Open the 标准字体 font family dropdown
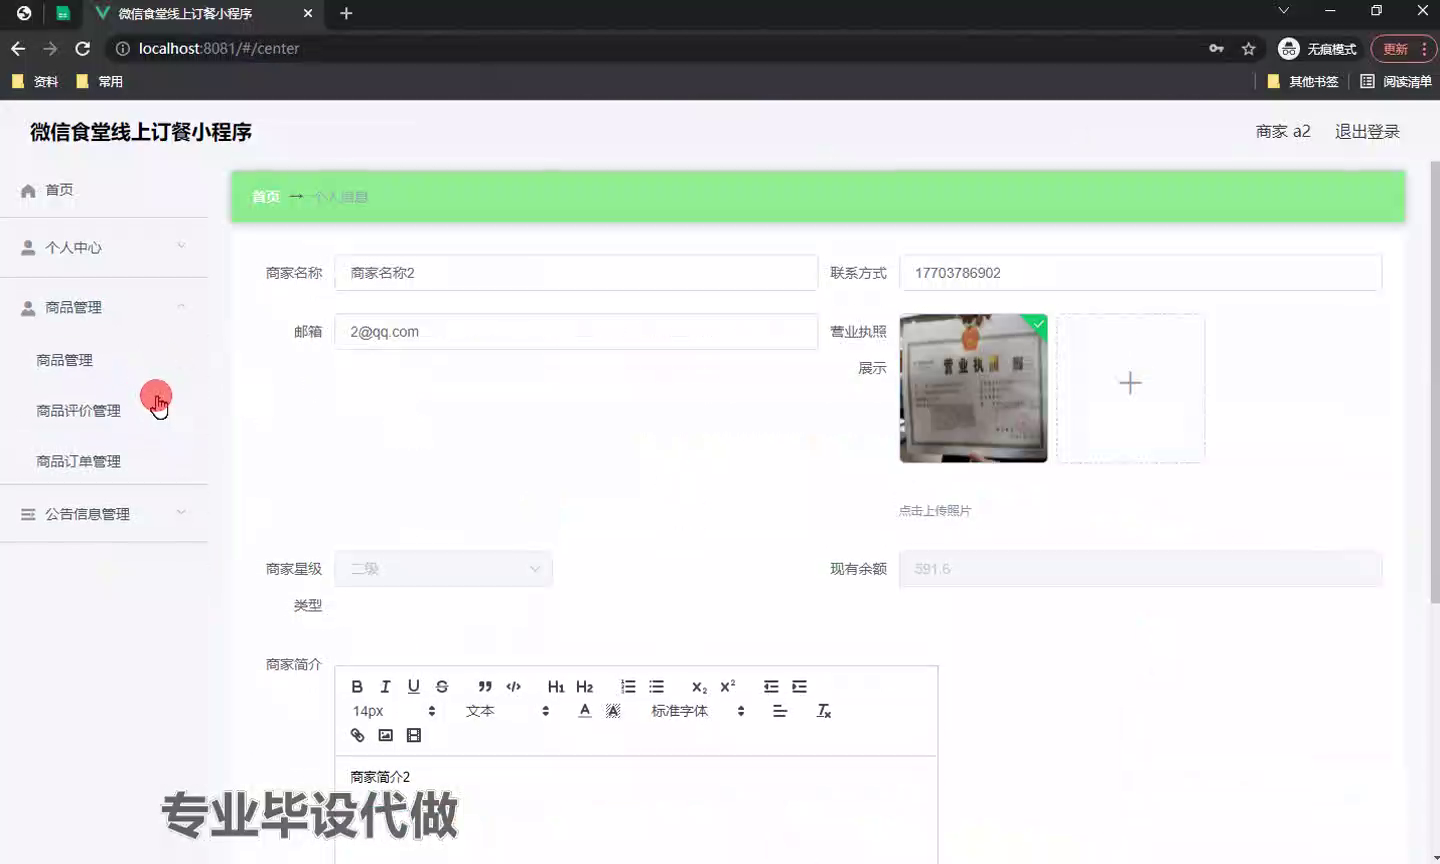This screenshot has height=864, width=1440. pos(697,711)
